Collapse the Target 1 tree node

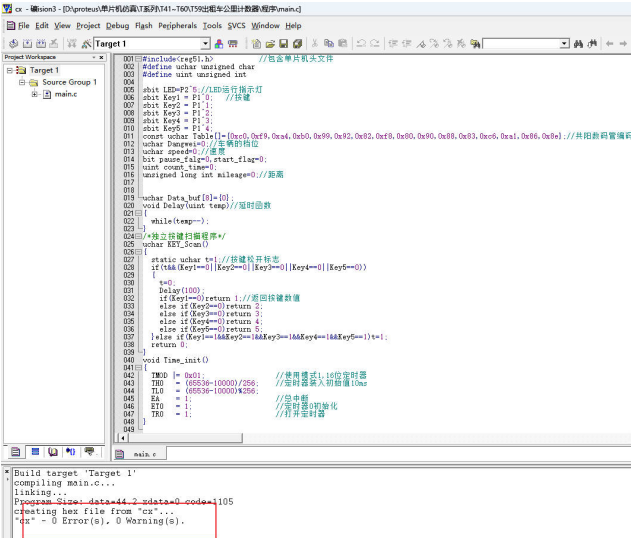tap(10, 70)
